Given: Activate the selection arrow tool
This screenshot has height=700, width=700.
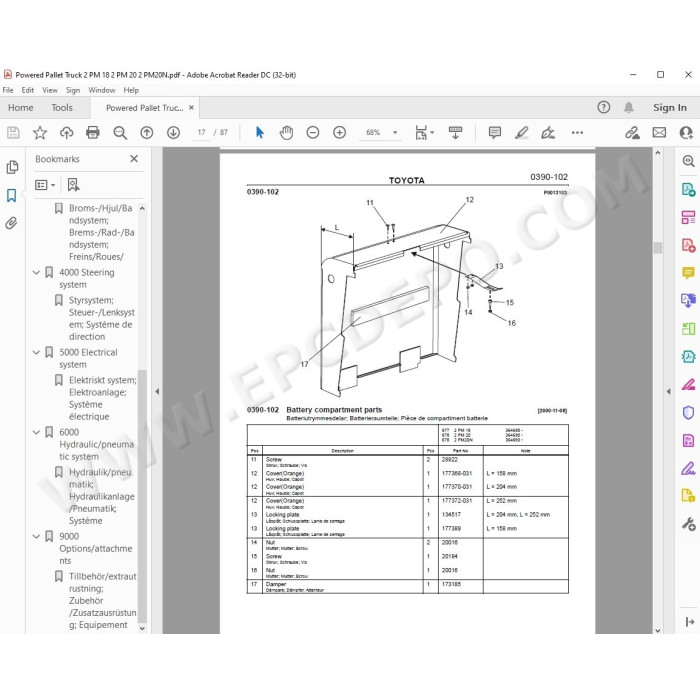Looking at the screenshot, I should 260,133.
